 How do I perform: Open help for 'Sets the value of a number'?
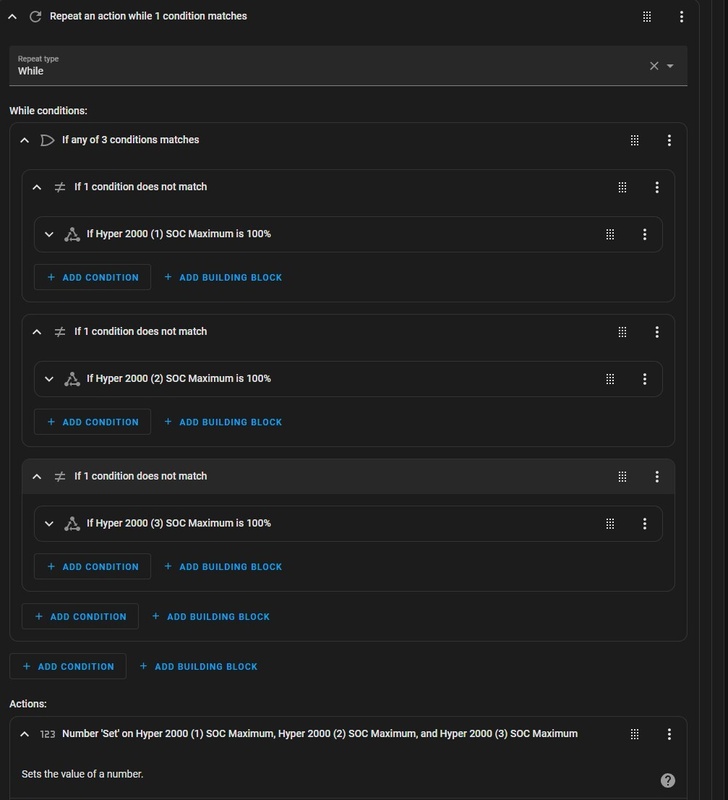[668, 780]
